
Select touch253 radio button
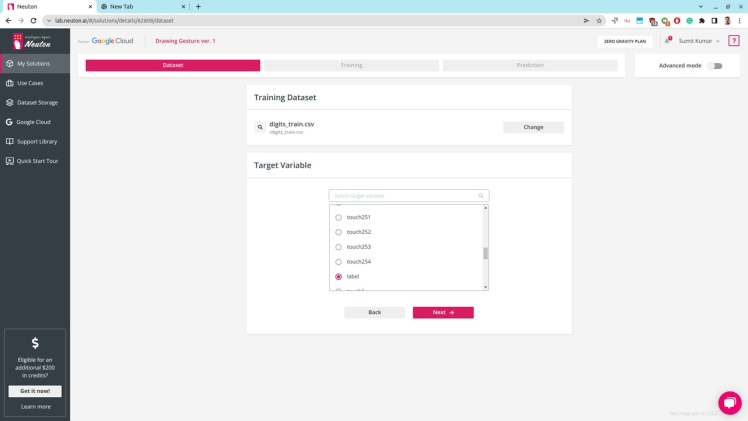[338, 247]
